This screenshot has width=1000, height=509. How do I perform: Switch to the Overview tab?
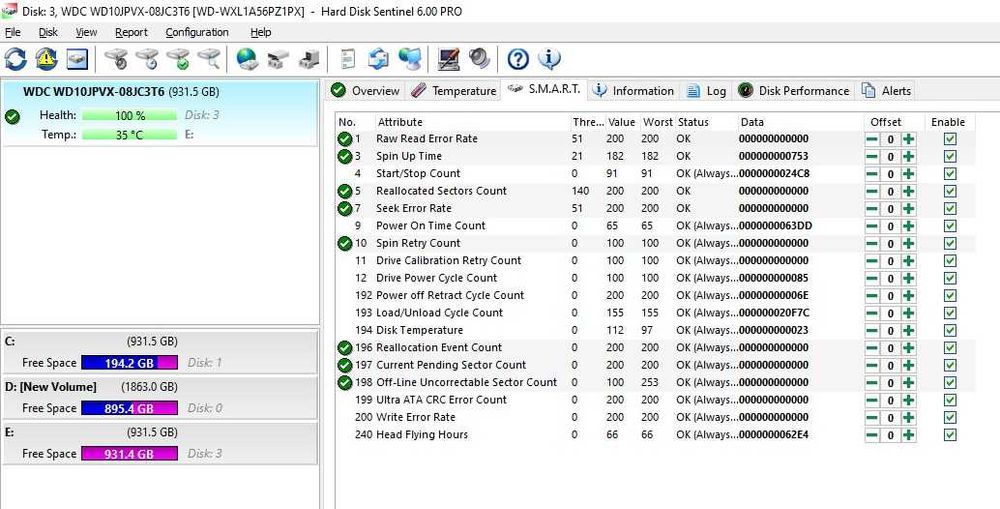(x=365, y=91)
